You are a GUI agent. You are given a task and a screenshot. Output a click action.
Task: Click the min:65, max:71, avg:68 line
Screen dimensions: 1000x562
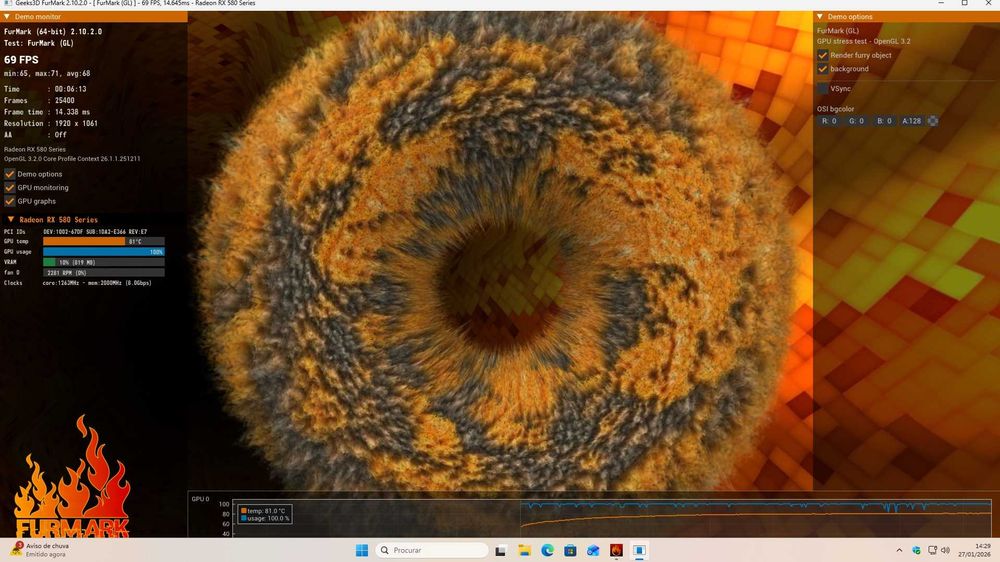coord(47,73)
